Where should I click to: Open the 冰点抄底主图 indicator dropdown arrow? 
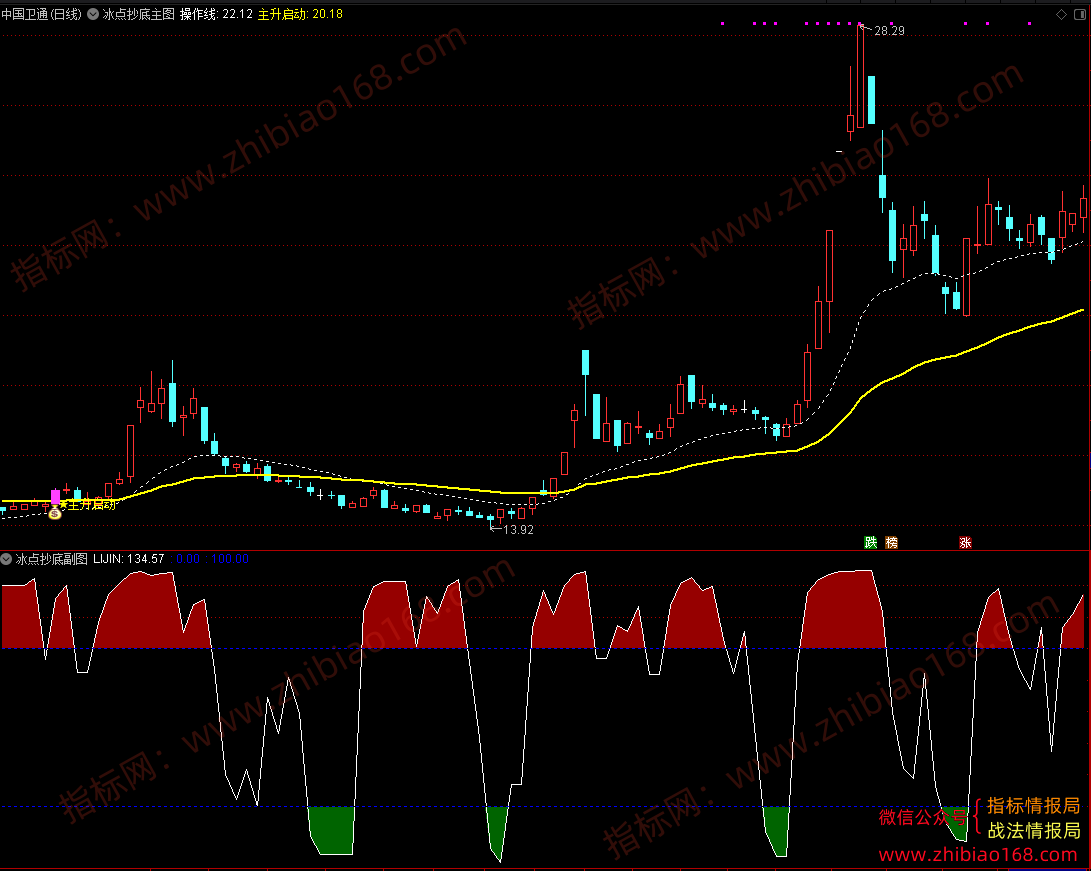point(93,14)
